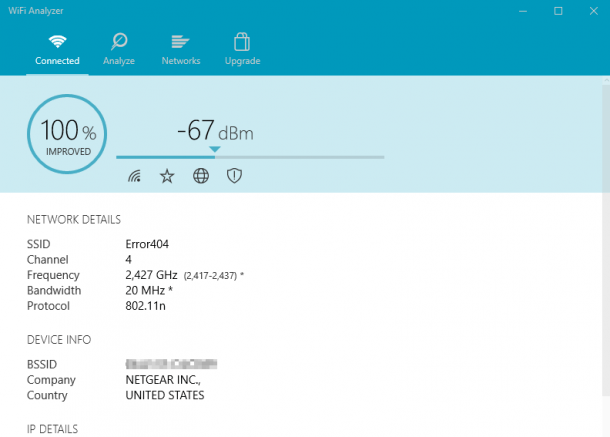This screenshot has width=610, height=437.
Task: Click the Frequency value 2,427 GHz
Action: [x=151, y=274]
